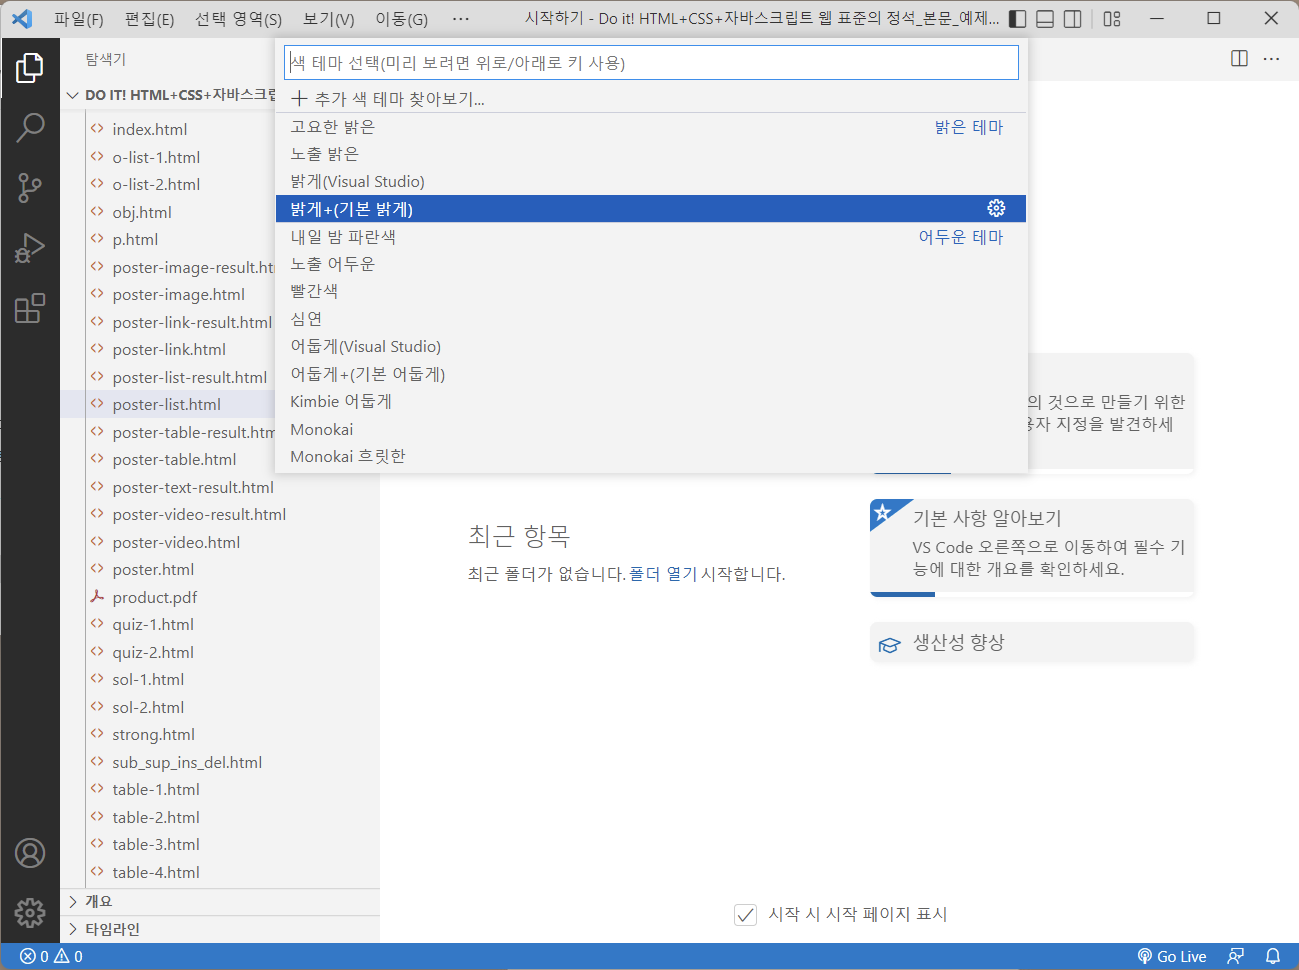Open poster-list.html file
Viewport: 1299px width, 970px height.
[x=168, y=404]
